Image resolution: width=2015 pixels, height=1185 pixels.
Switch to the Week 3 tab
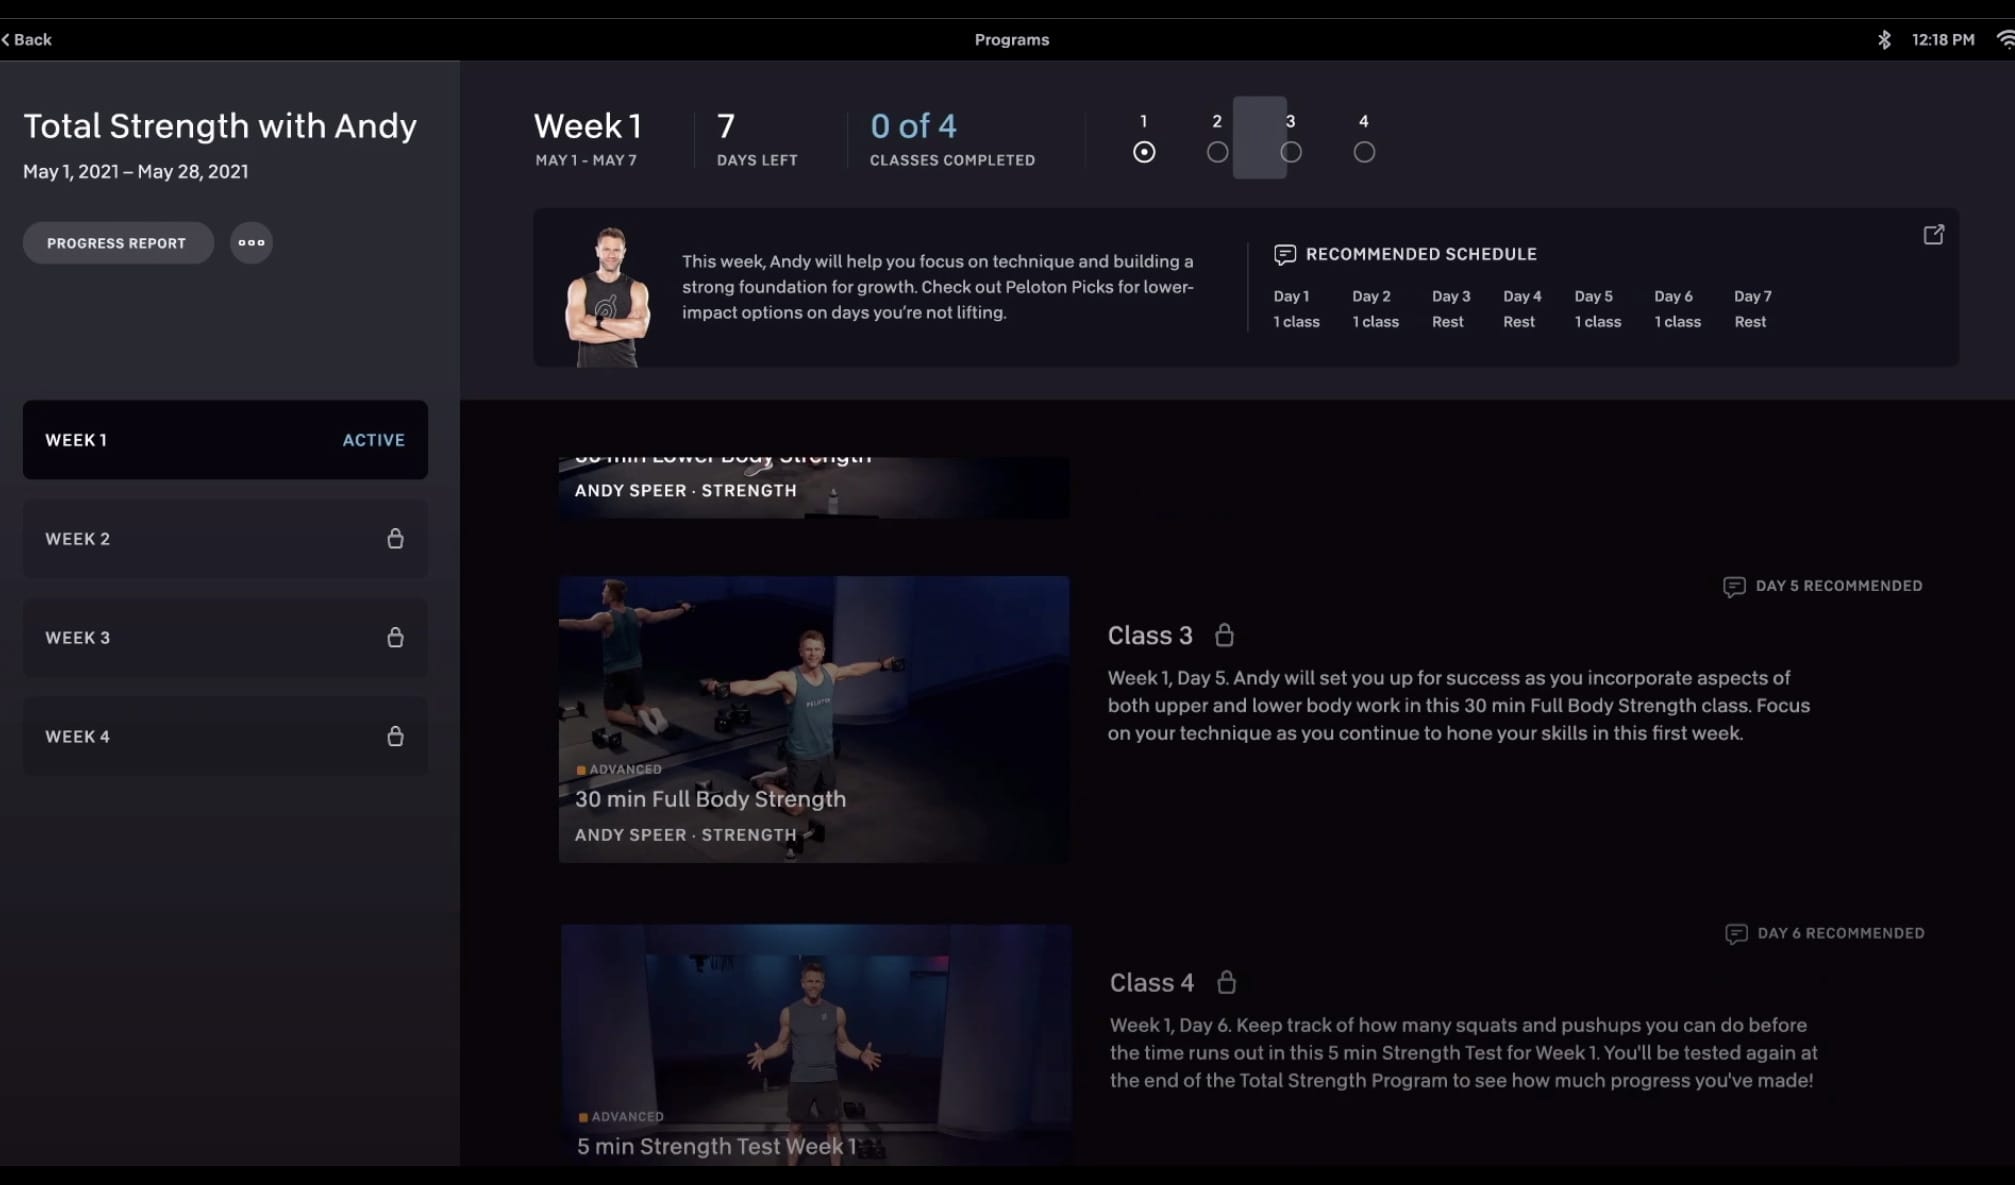click(x=225, y=638)
